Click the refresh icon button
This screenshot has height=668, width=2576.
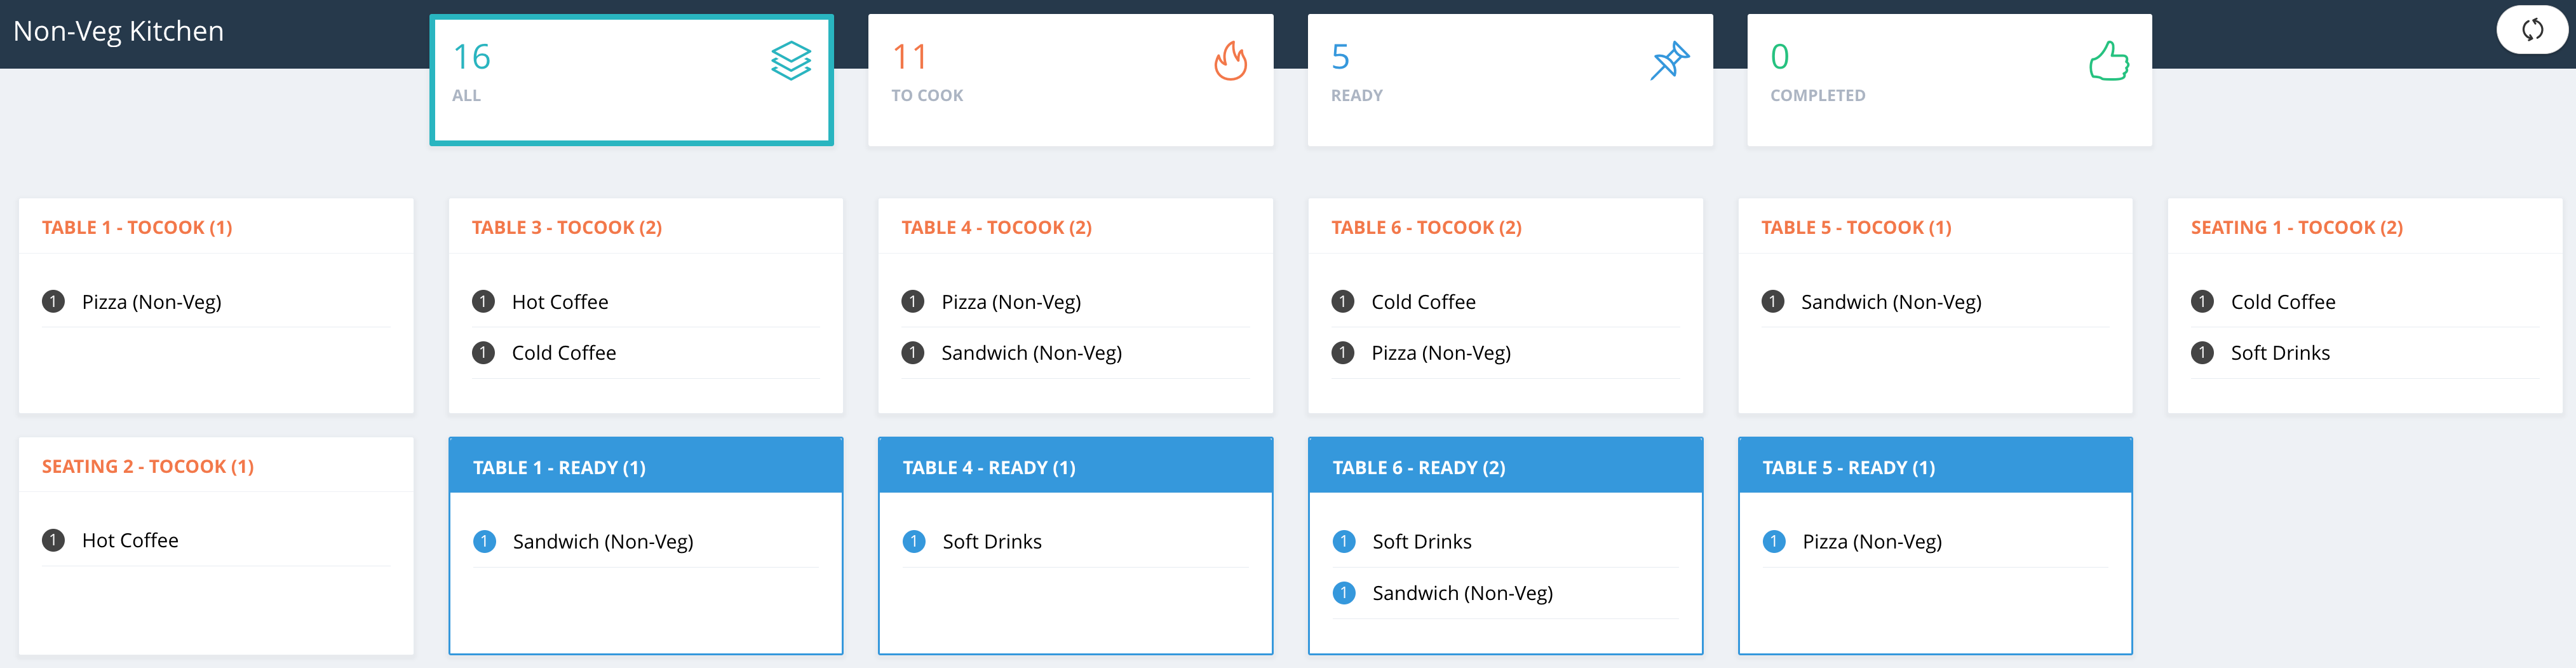2532,30
